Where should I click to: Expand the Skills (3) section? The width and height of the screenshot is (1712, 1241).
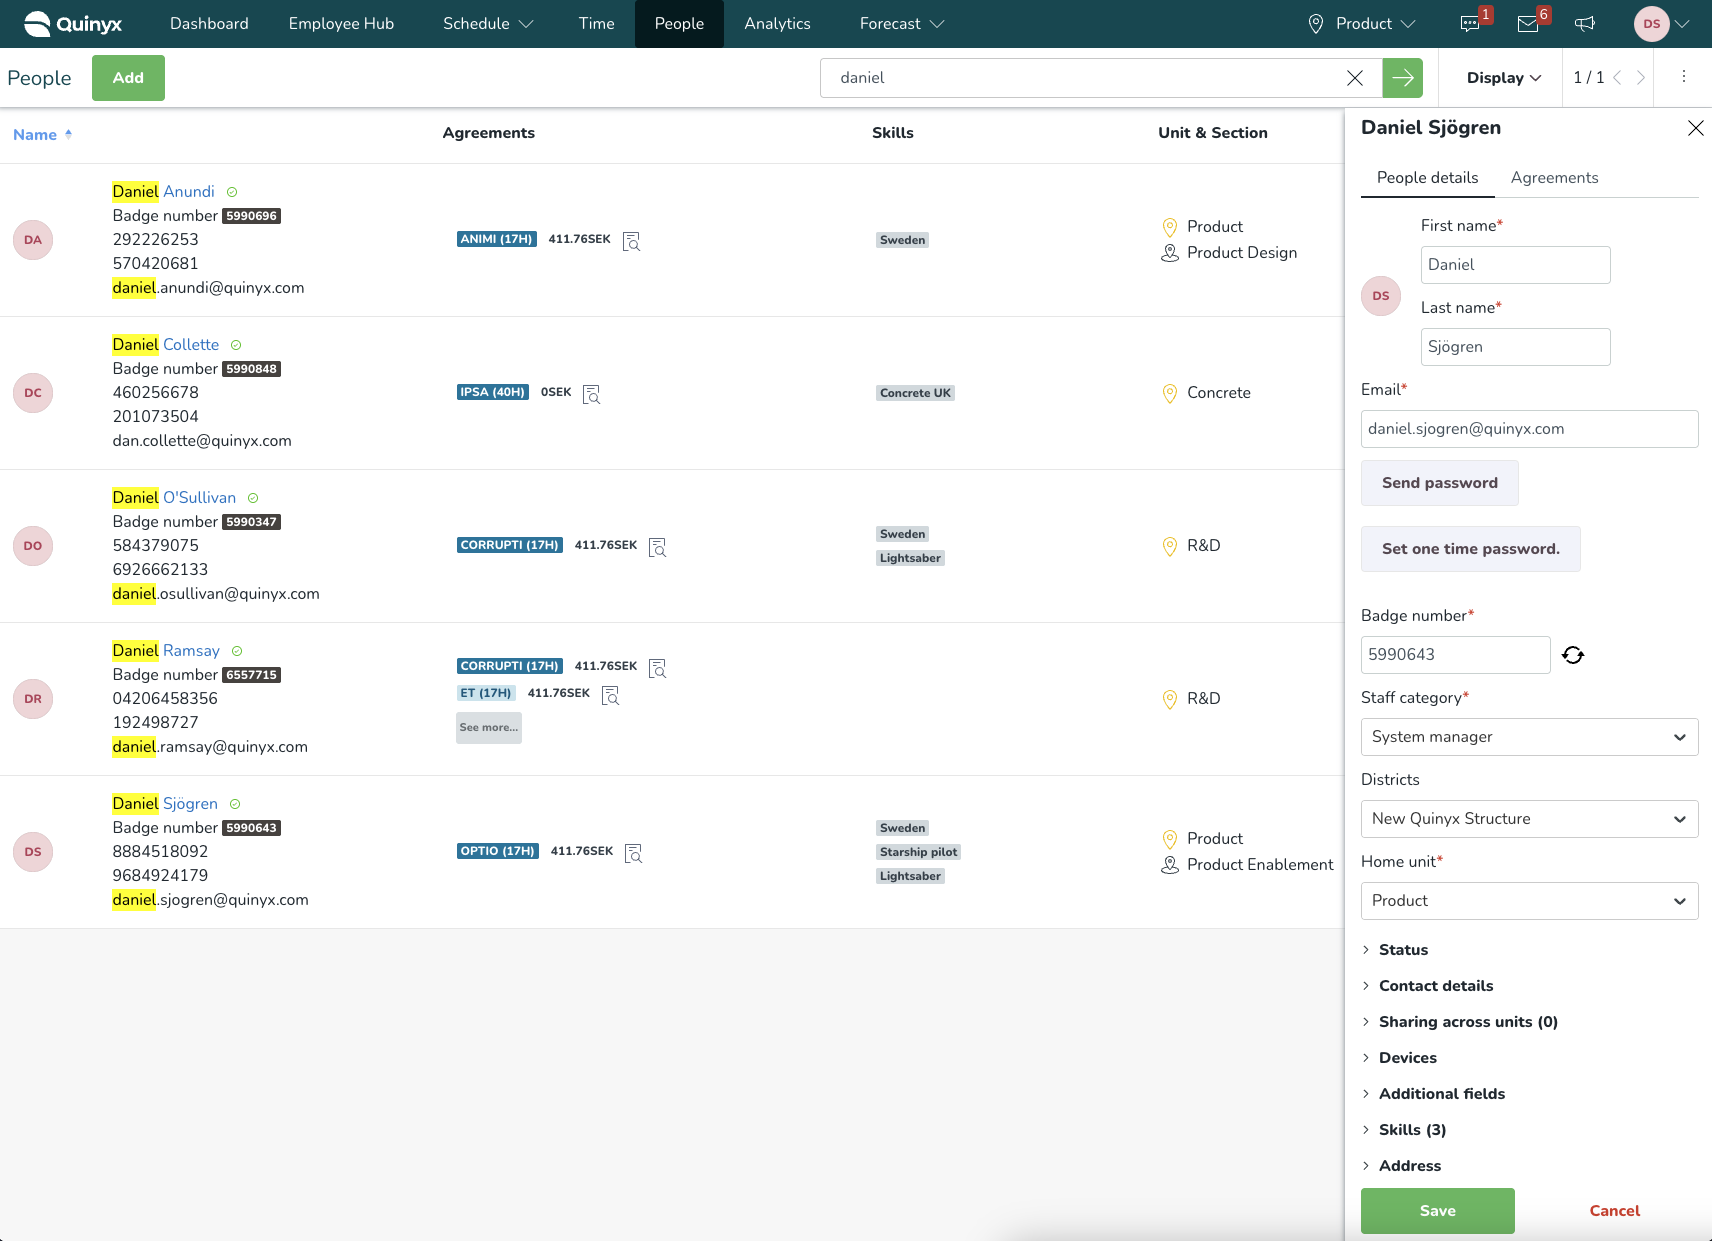(1404, 1130)
